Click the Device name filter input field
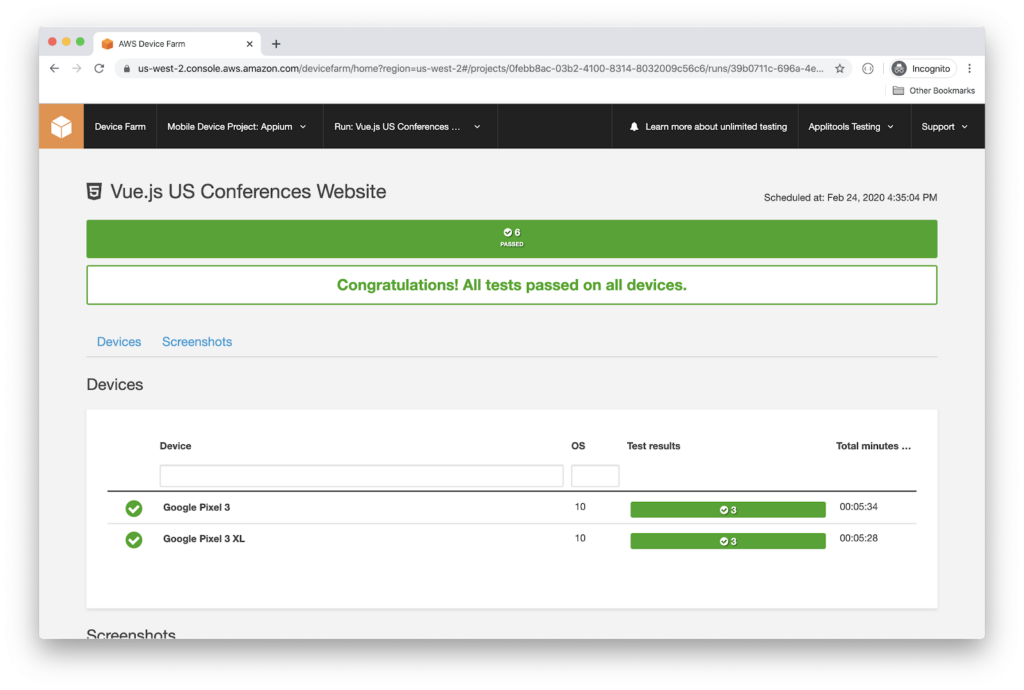The height and width of the screenshot is (690, 1024). click(361, 476)
